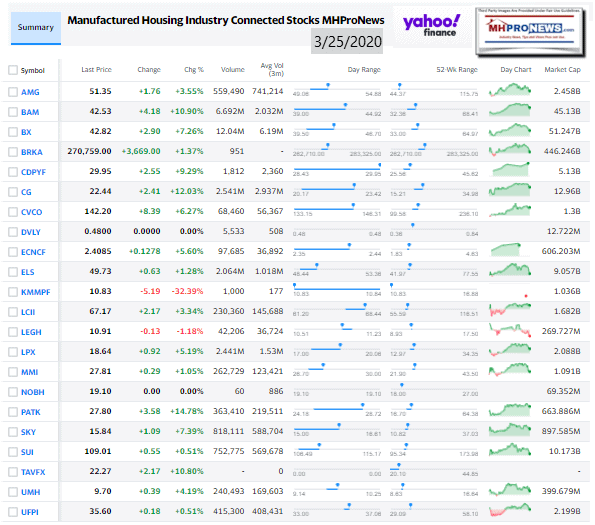Image resolution: width=595 pixels, height=525 pixels.
Task: View the PATK day chart sparkline
Action: [510, 410]
